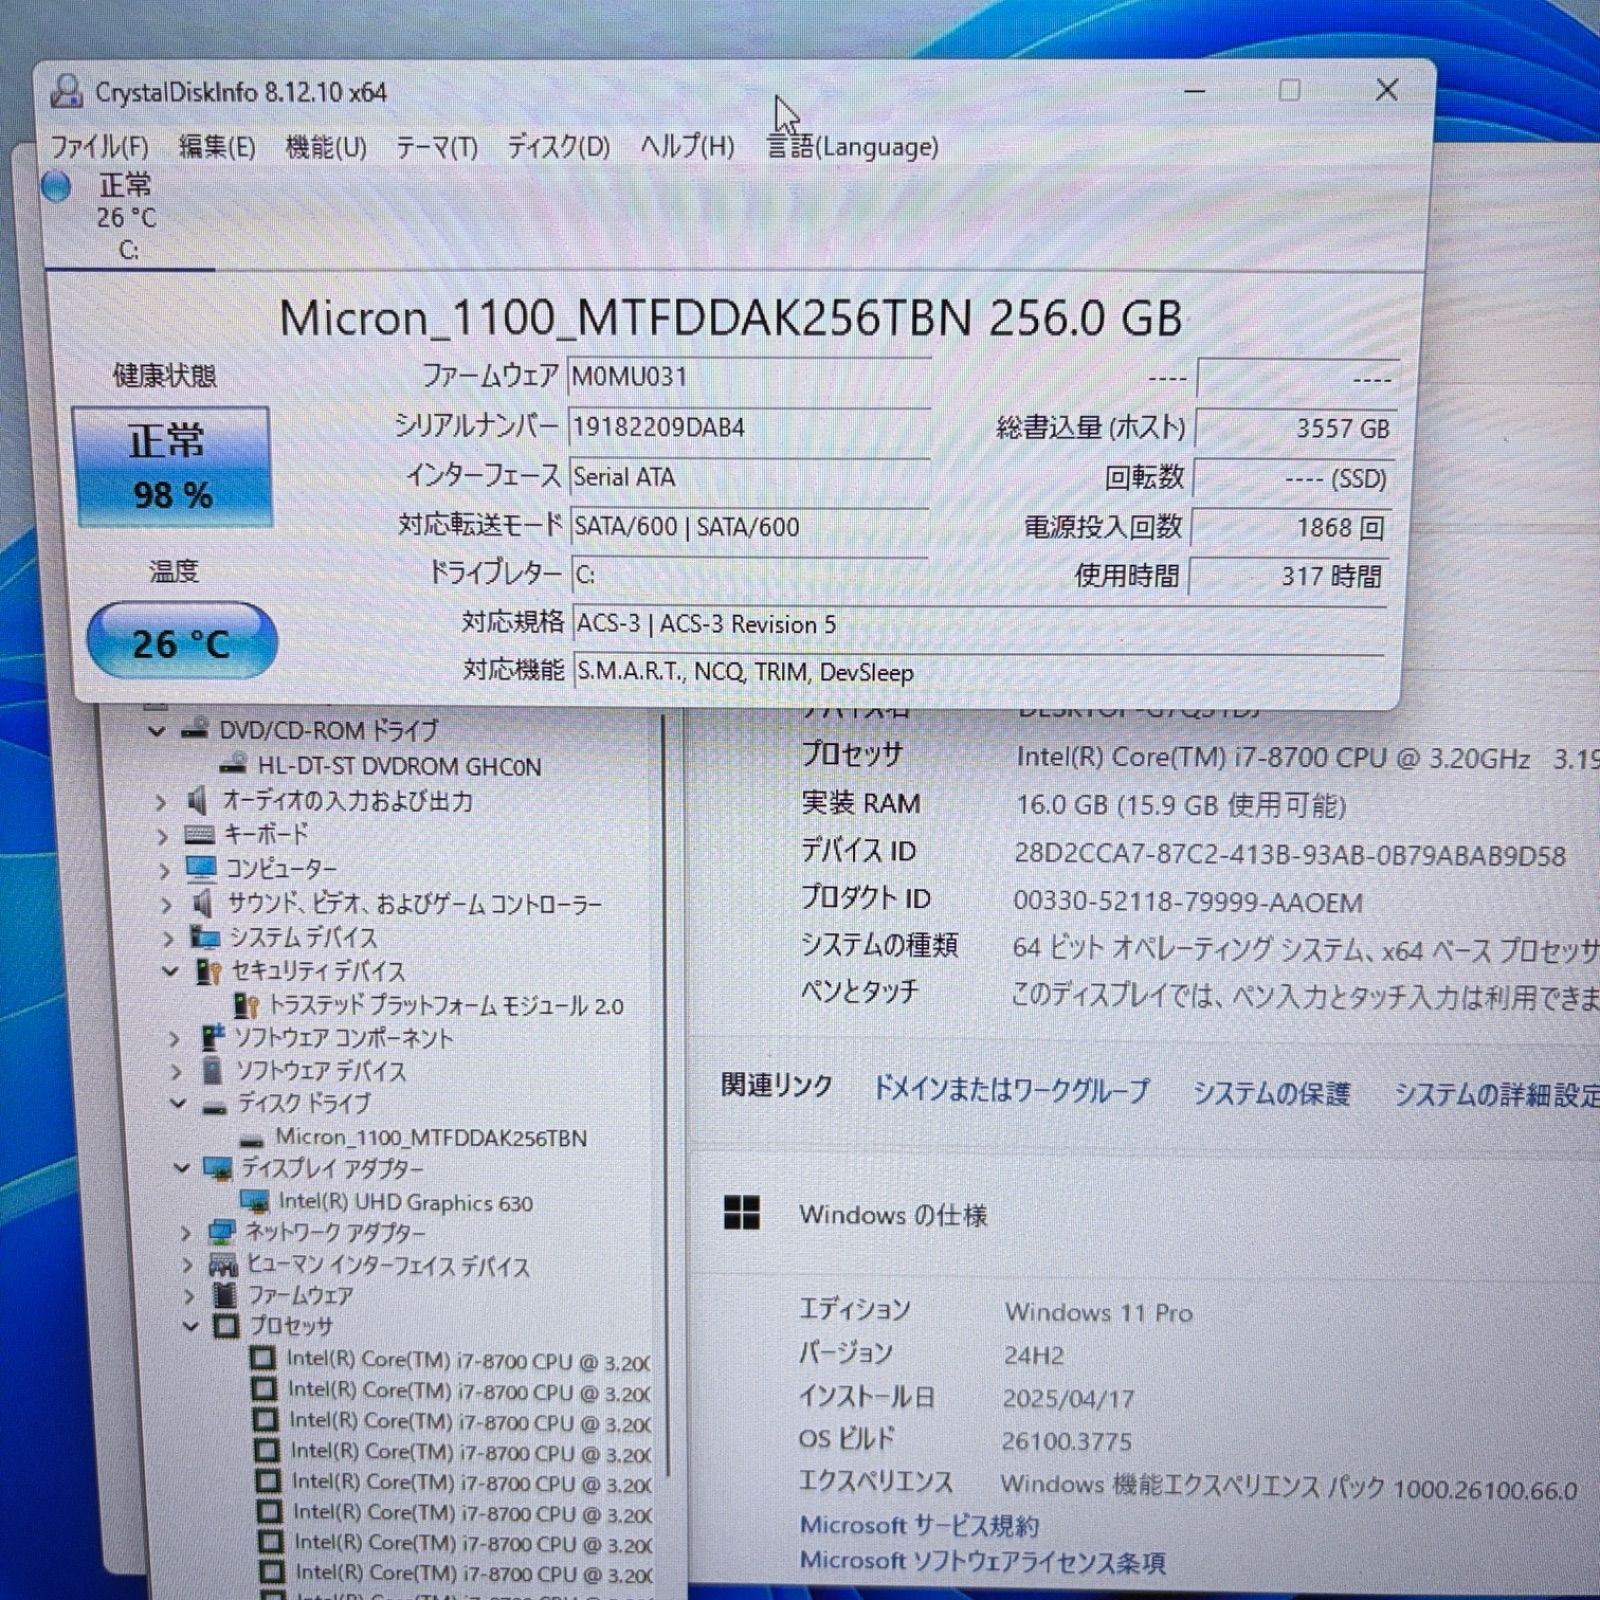Click the firmware field M0MU031
The height and width of the screenshot is (1600, 1600).
pos(749,378)
